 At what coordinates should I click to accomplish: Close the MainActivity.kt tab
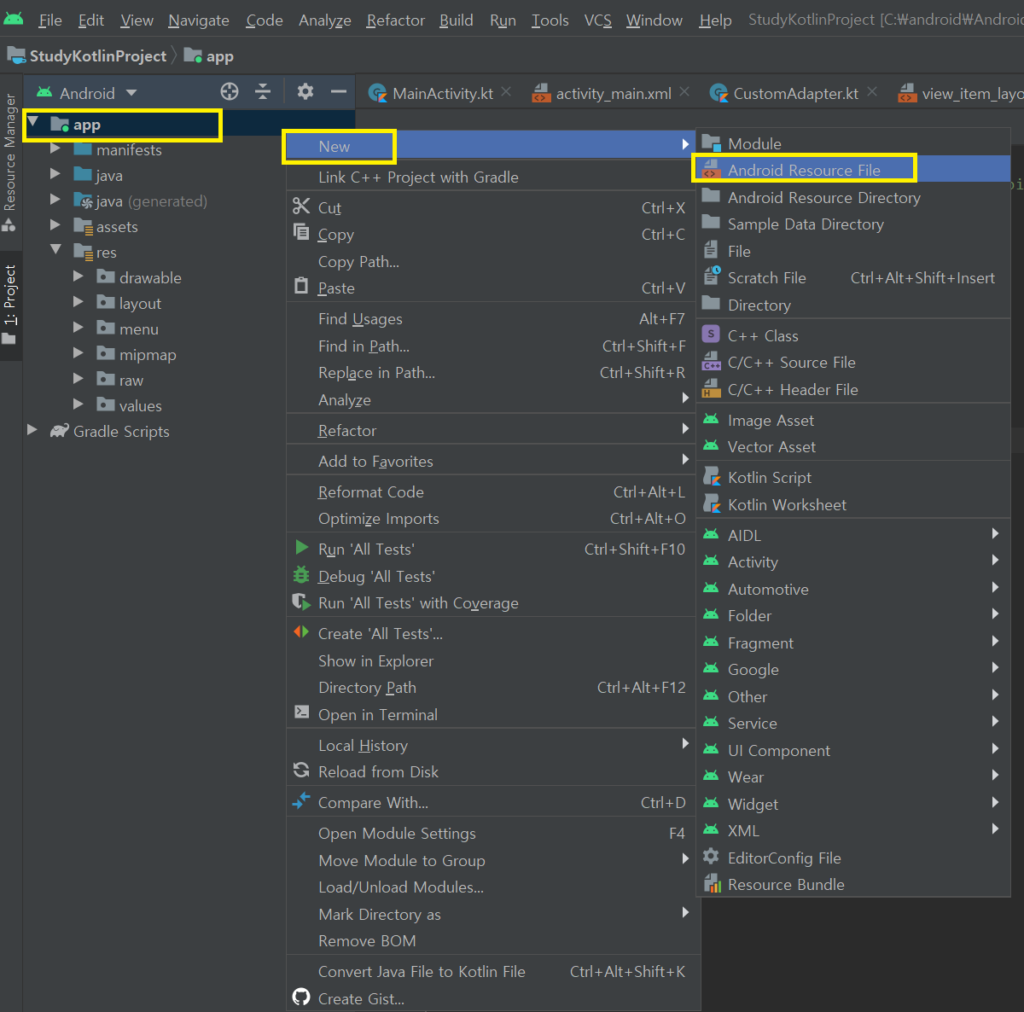pos(506,92)
